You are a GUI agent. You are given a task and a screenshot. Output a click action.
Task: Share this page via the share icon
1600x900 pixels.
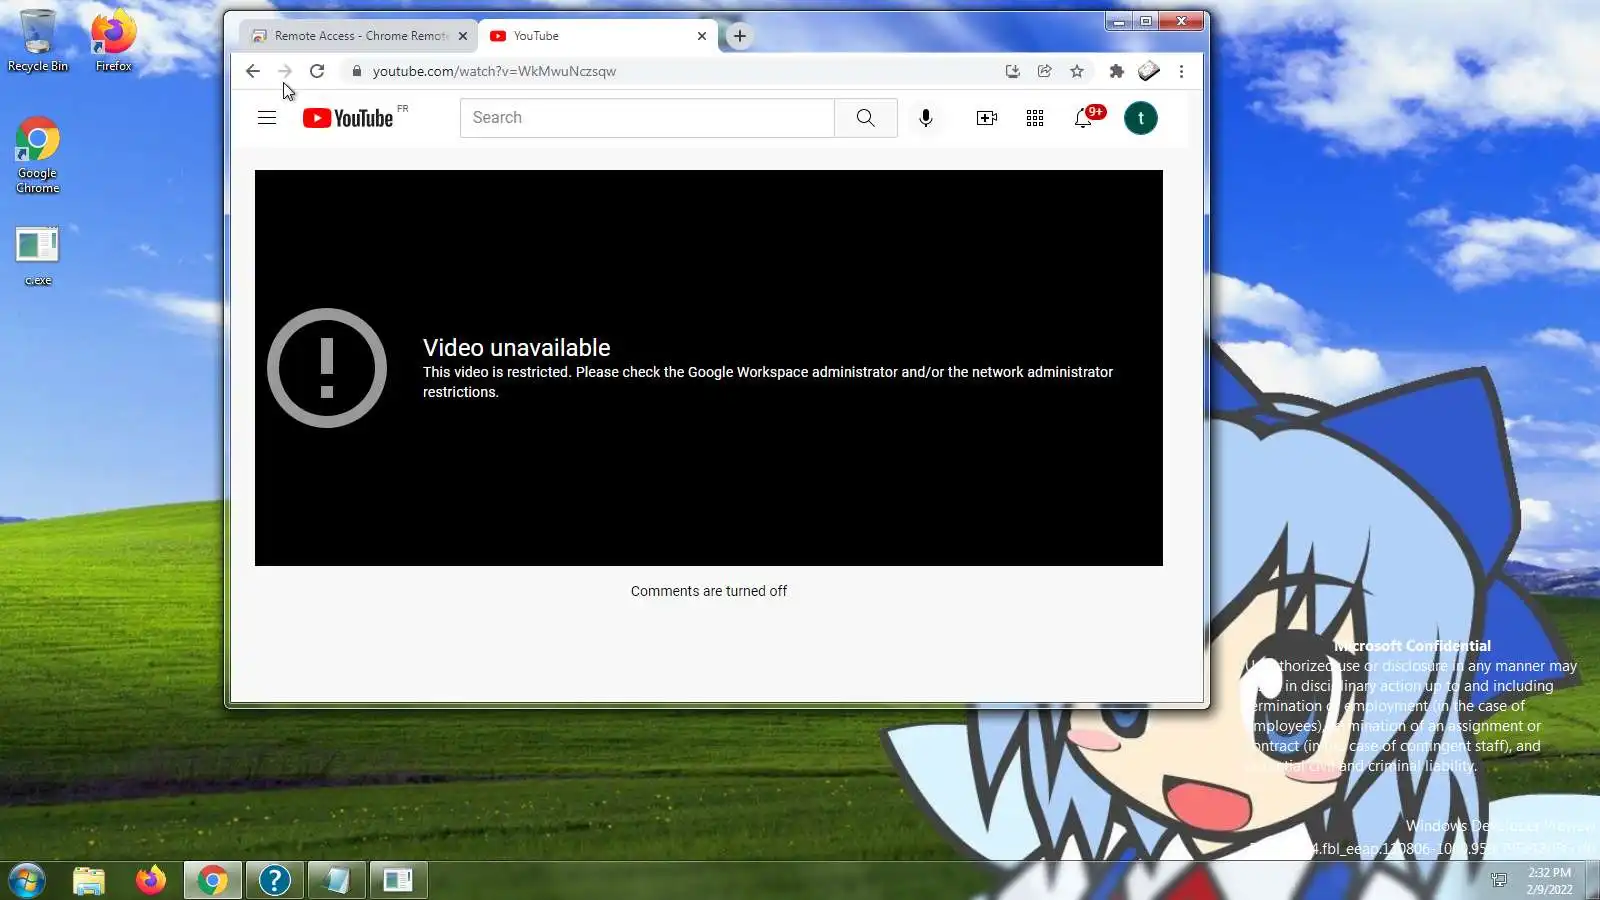pos(1044,71)
